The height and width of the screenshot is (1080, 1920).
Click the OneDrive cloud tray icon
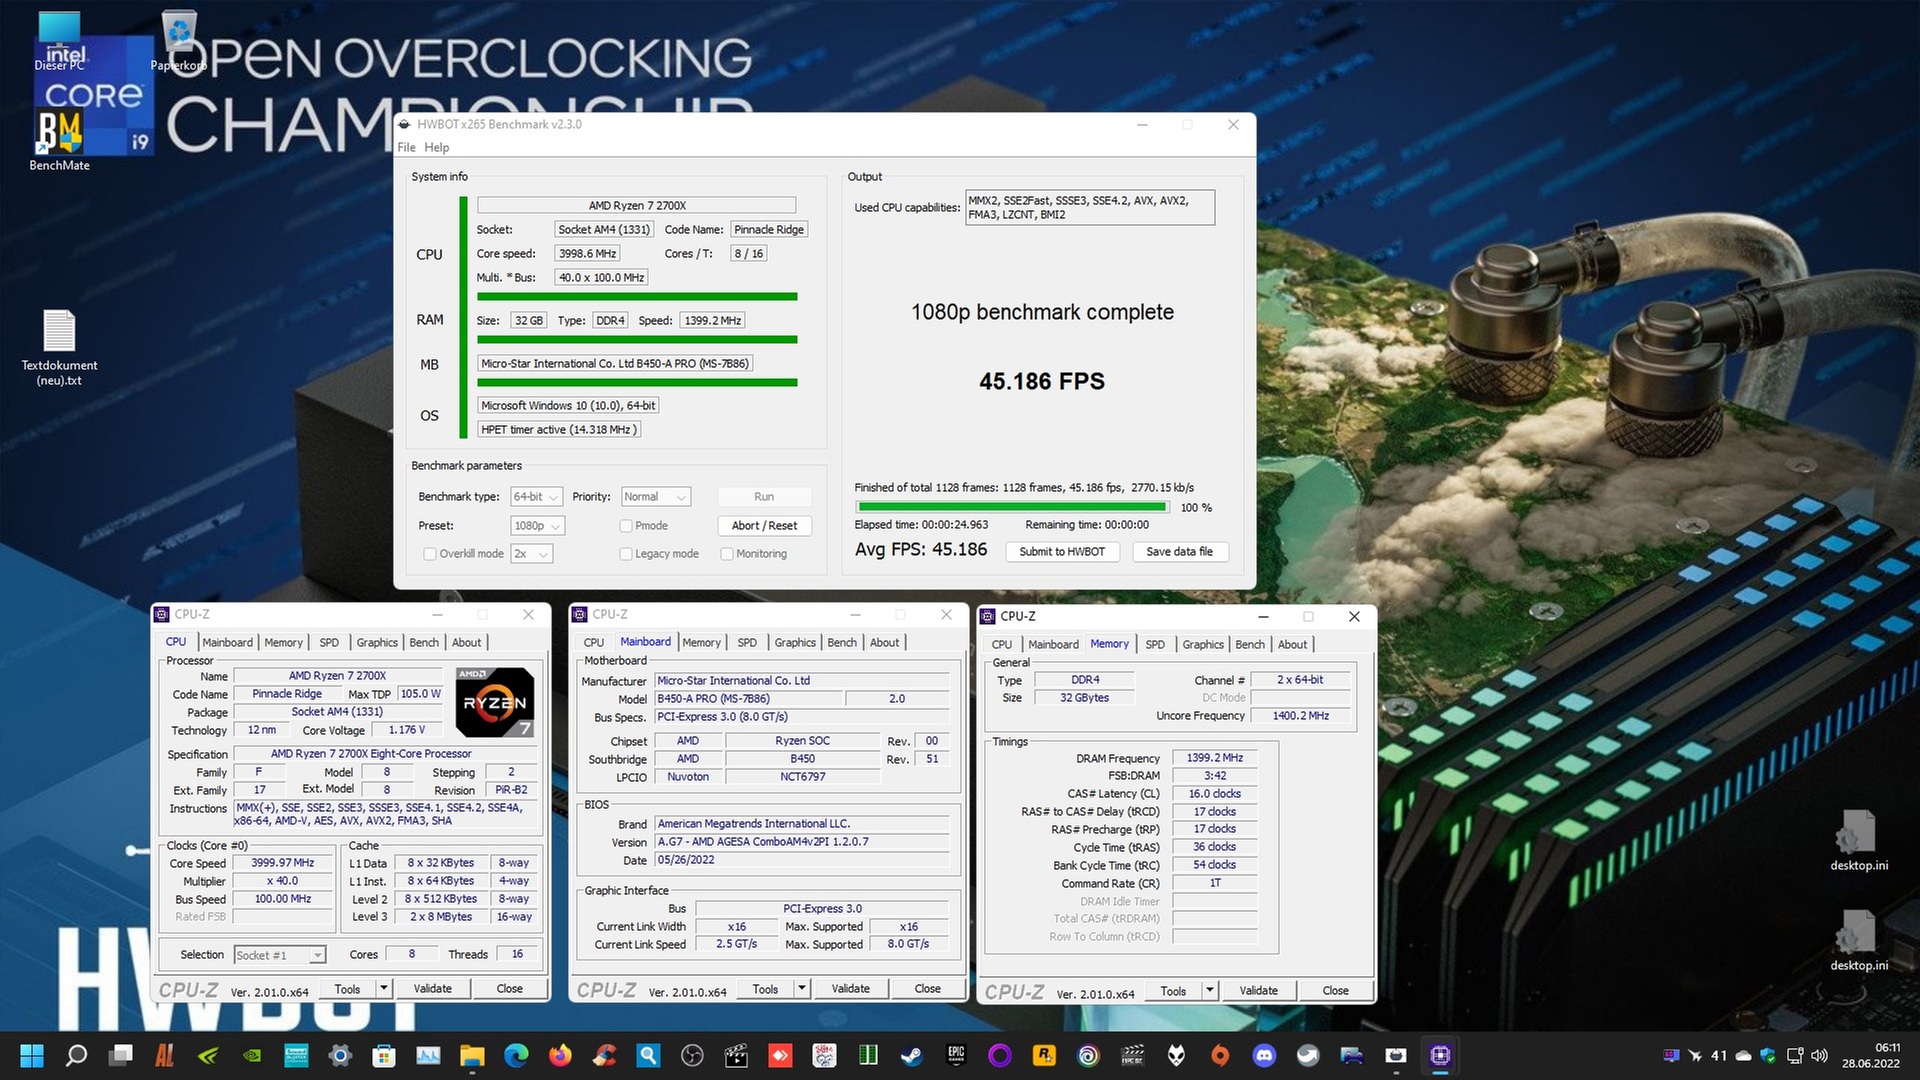(x=1743, y=1055)
